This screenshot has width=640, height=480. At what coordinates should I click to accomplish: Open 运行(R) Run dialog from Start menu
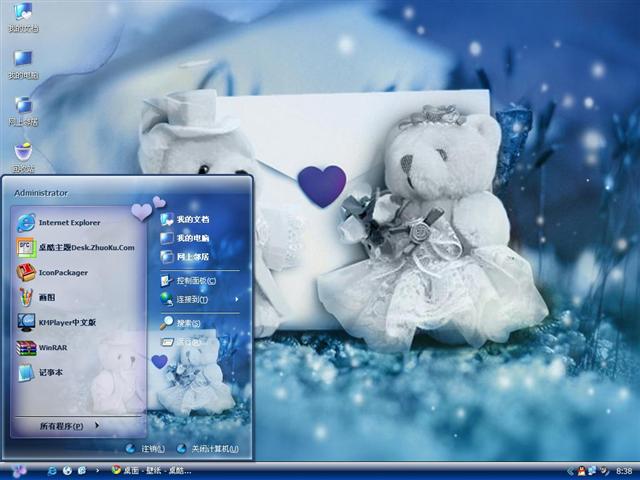[180, 342]
